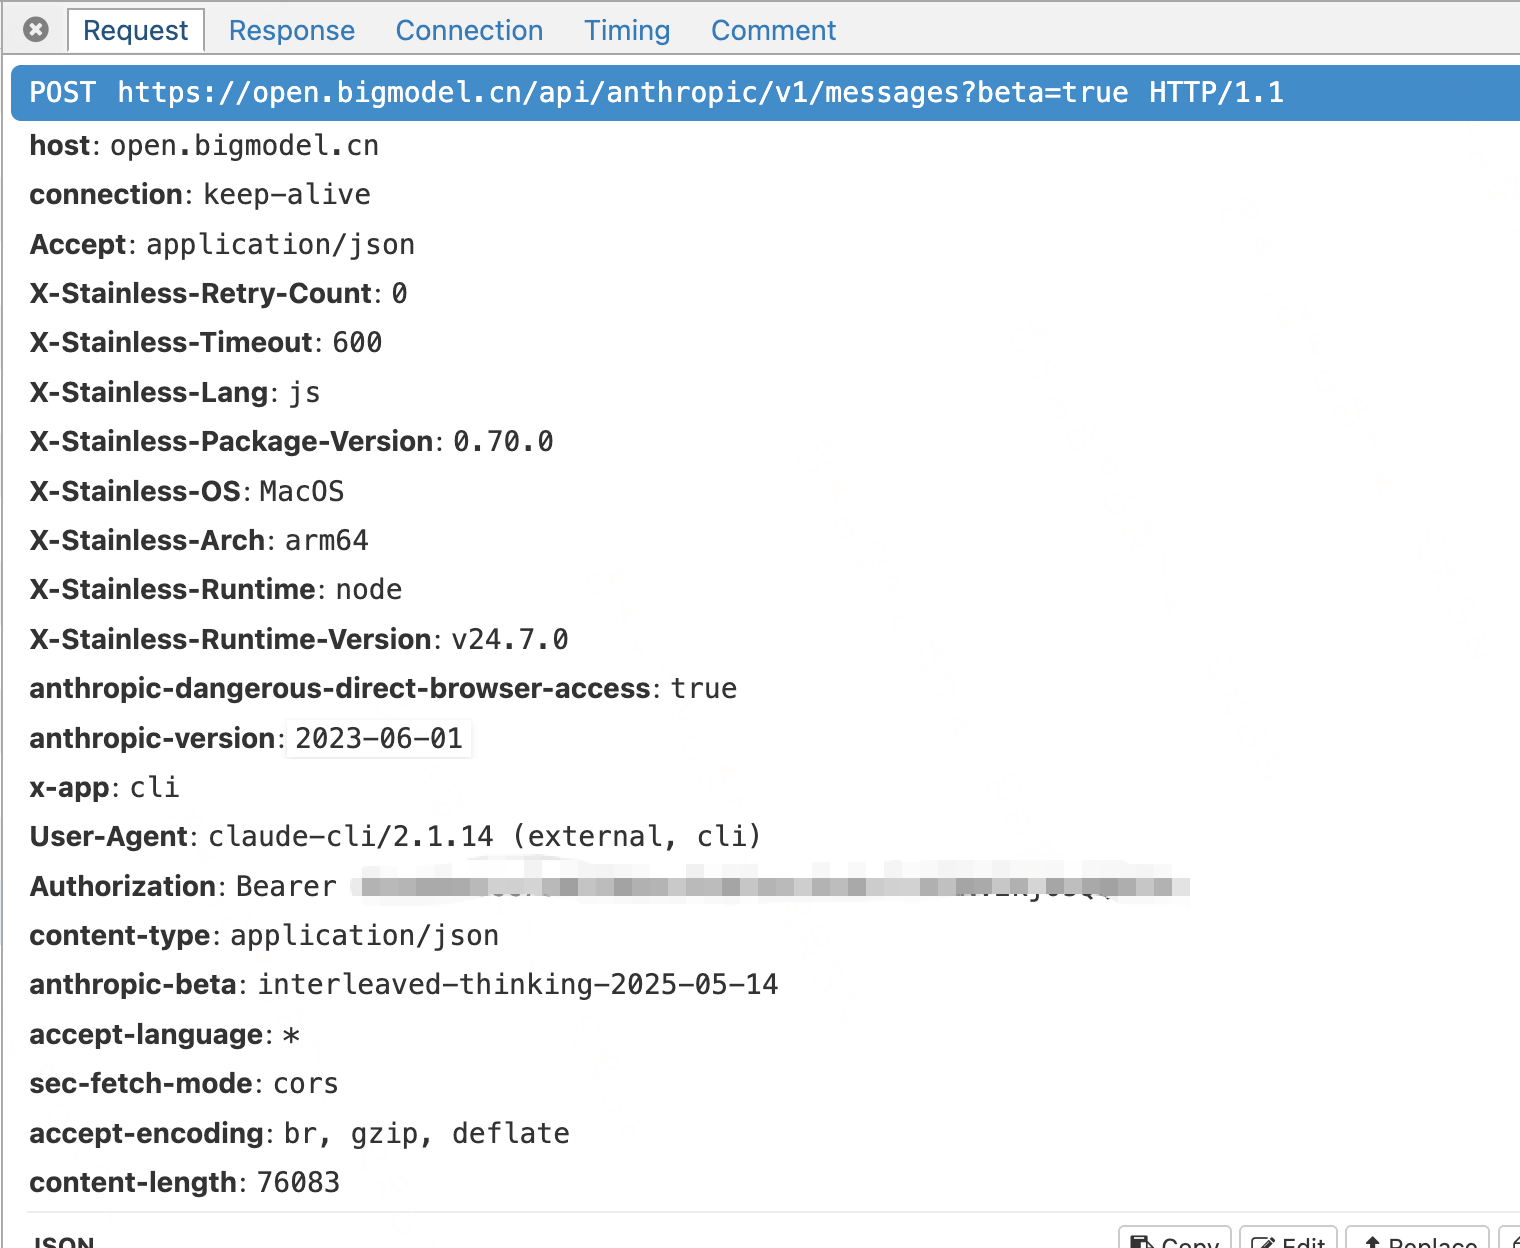1520x1248 pixels.
Task: Close the request detail panel
Action: point(36,30)
